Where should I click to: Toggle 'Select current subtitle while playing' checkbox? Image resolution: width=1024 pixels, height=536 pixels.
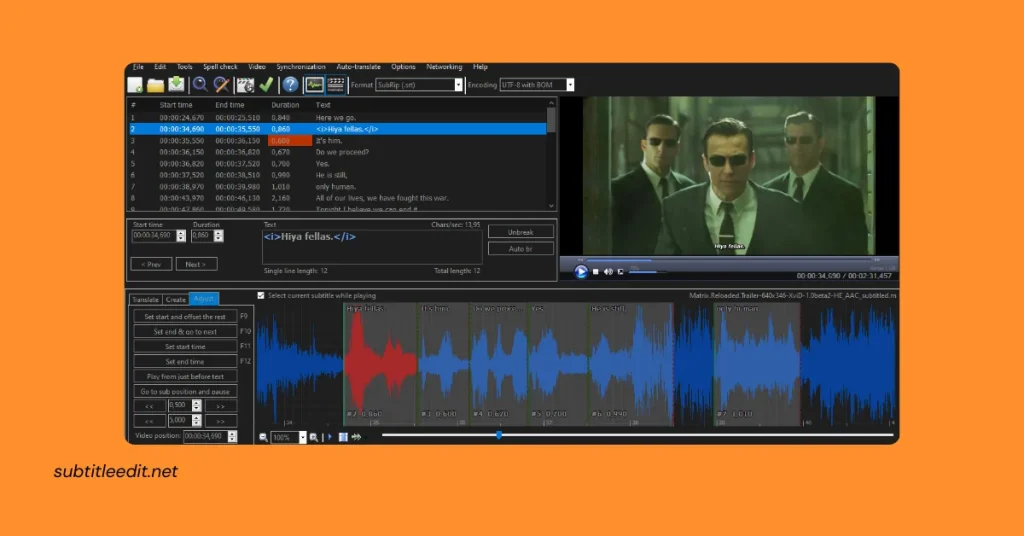point(262,296)
